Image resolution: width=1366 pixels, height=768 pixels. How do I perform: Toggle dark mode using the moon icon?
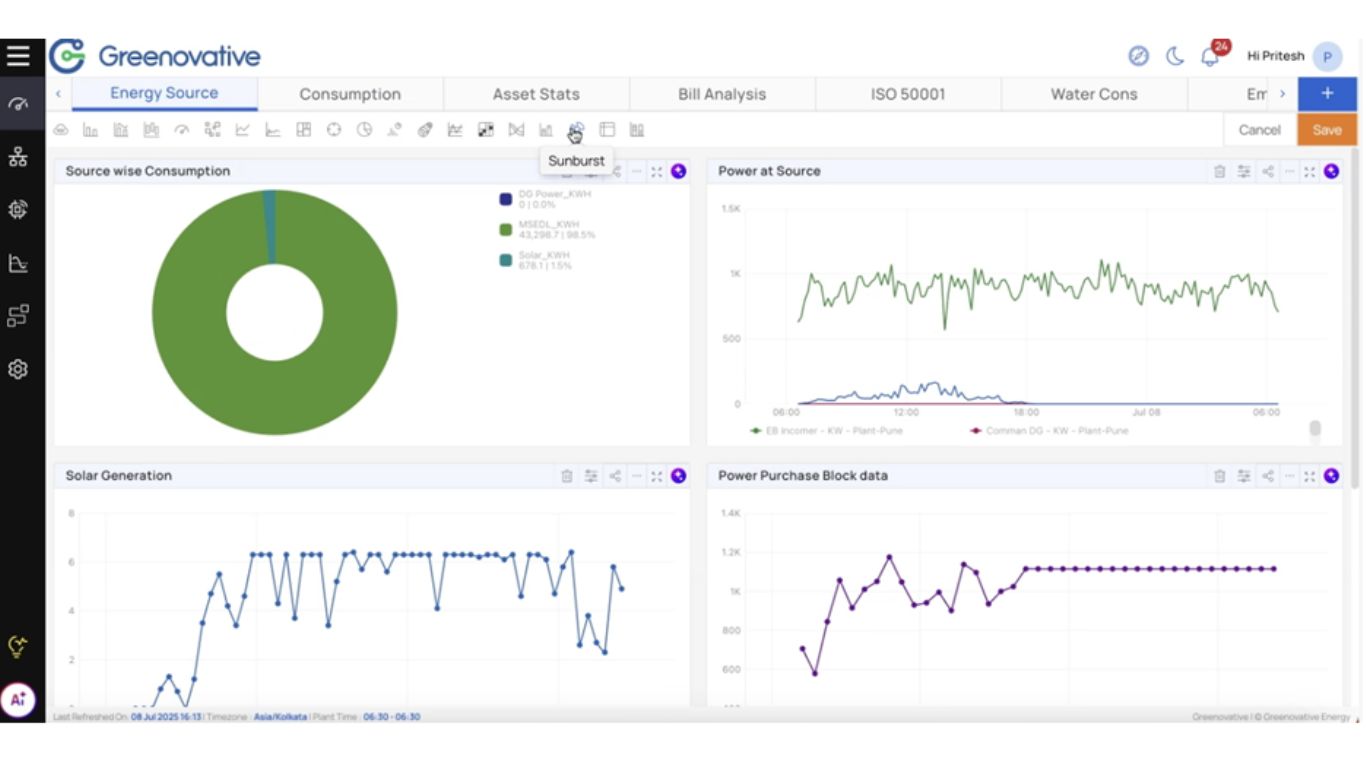pos(1175,57)
